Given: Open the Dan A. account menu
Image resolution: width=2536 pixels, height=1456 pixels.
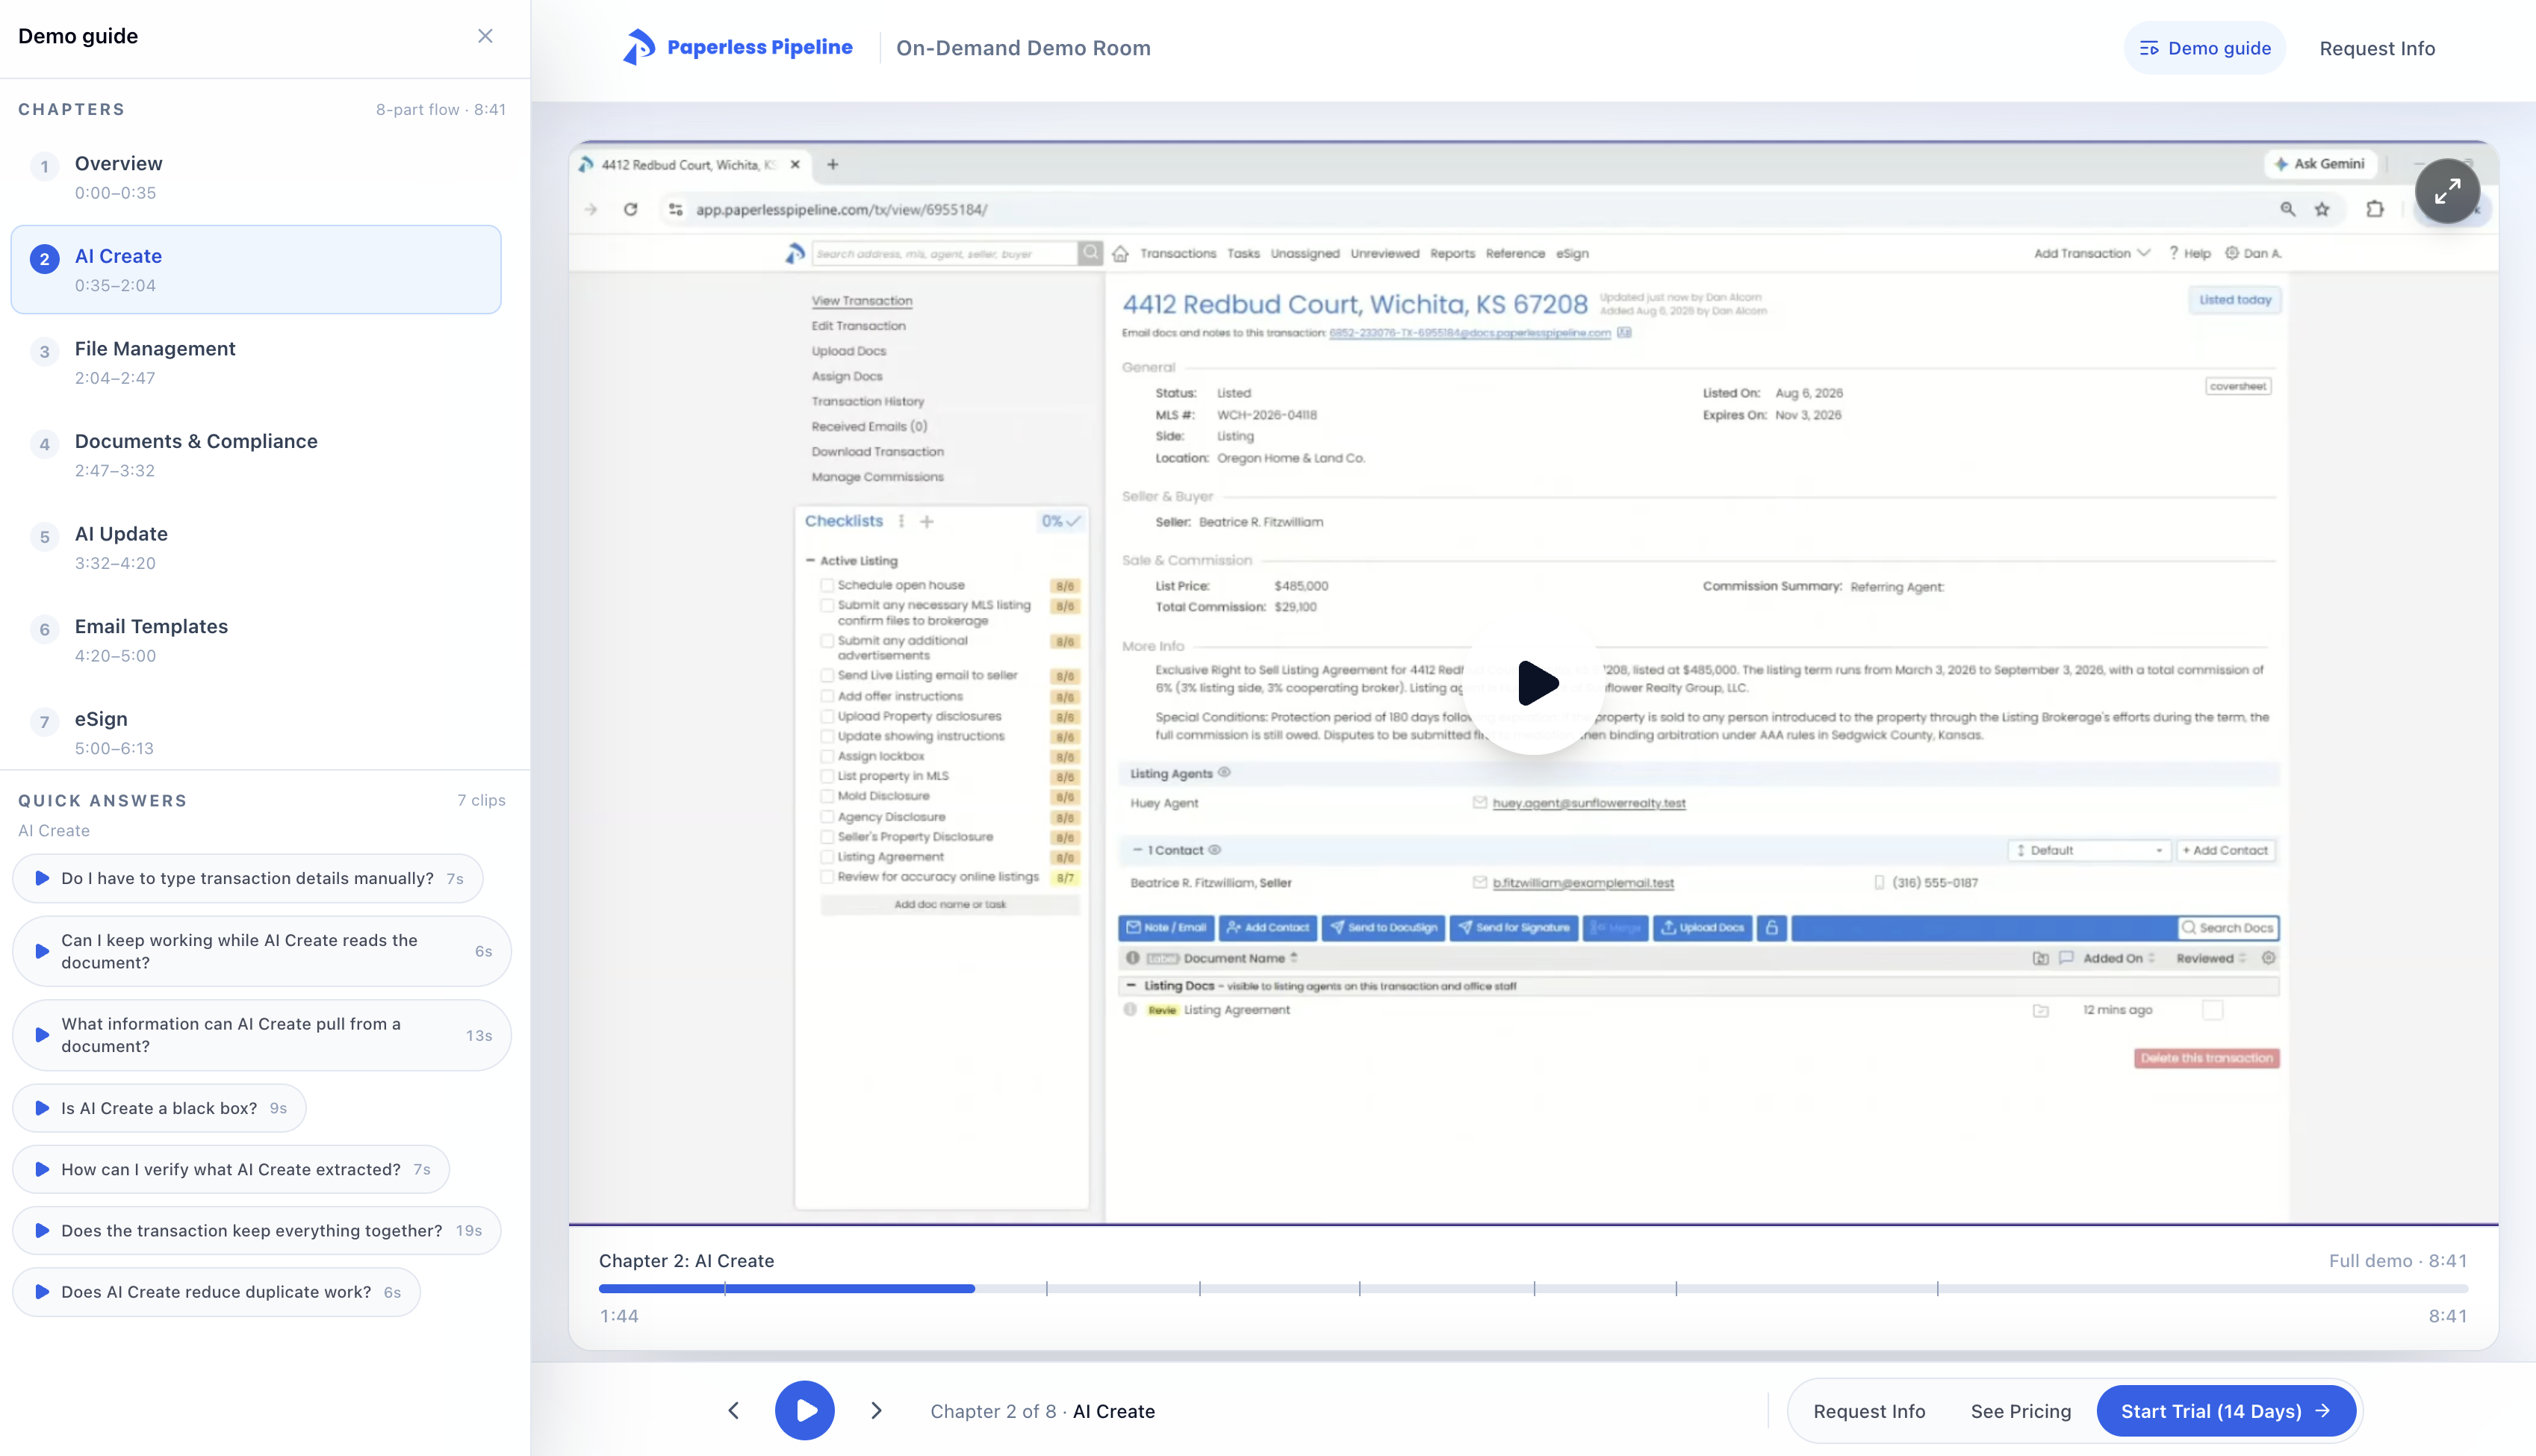Looking at the screenshot, I should 2253,254.
